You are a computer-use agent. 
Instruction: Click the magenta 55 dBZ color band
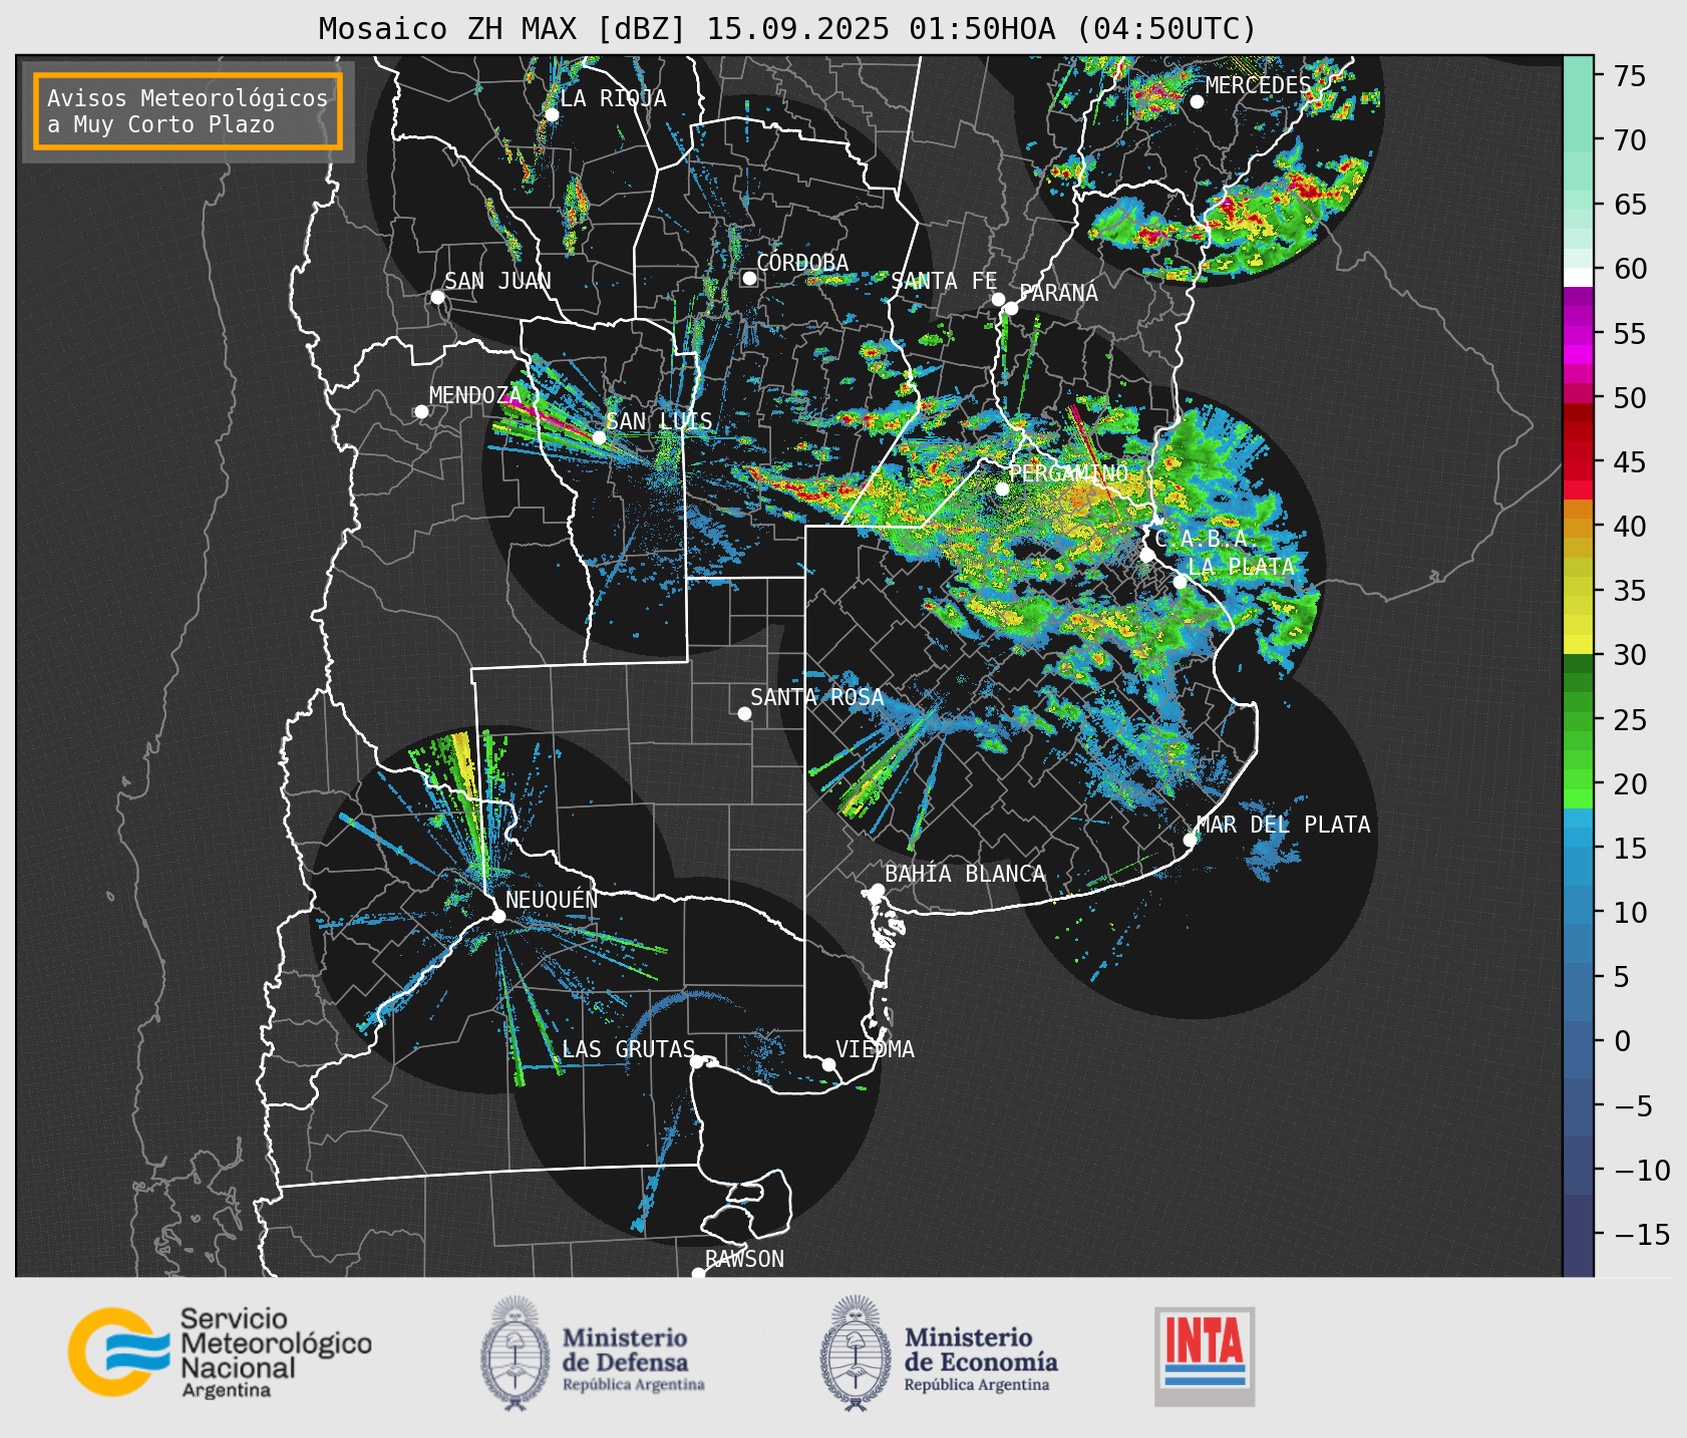coord(1578,335)
